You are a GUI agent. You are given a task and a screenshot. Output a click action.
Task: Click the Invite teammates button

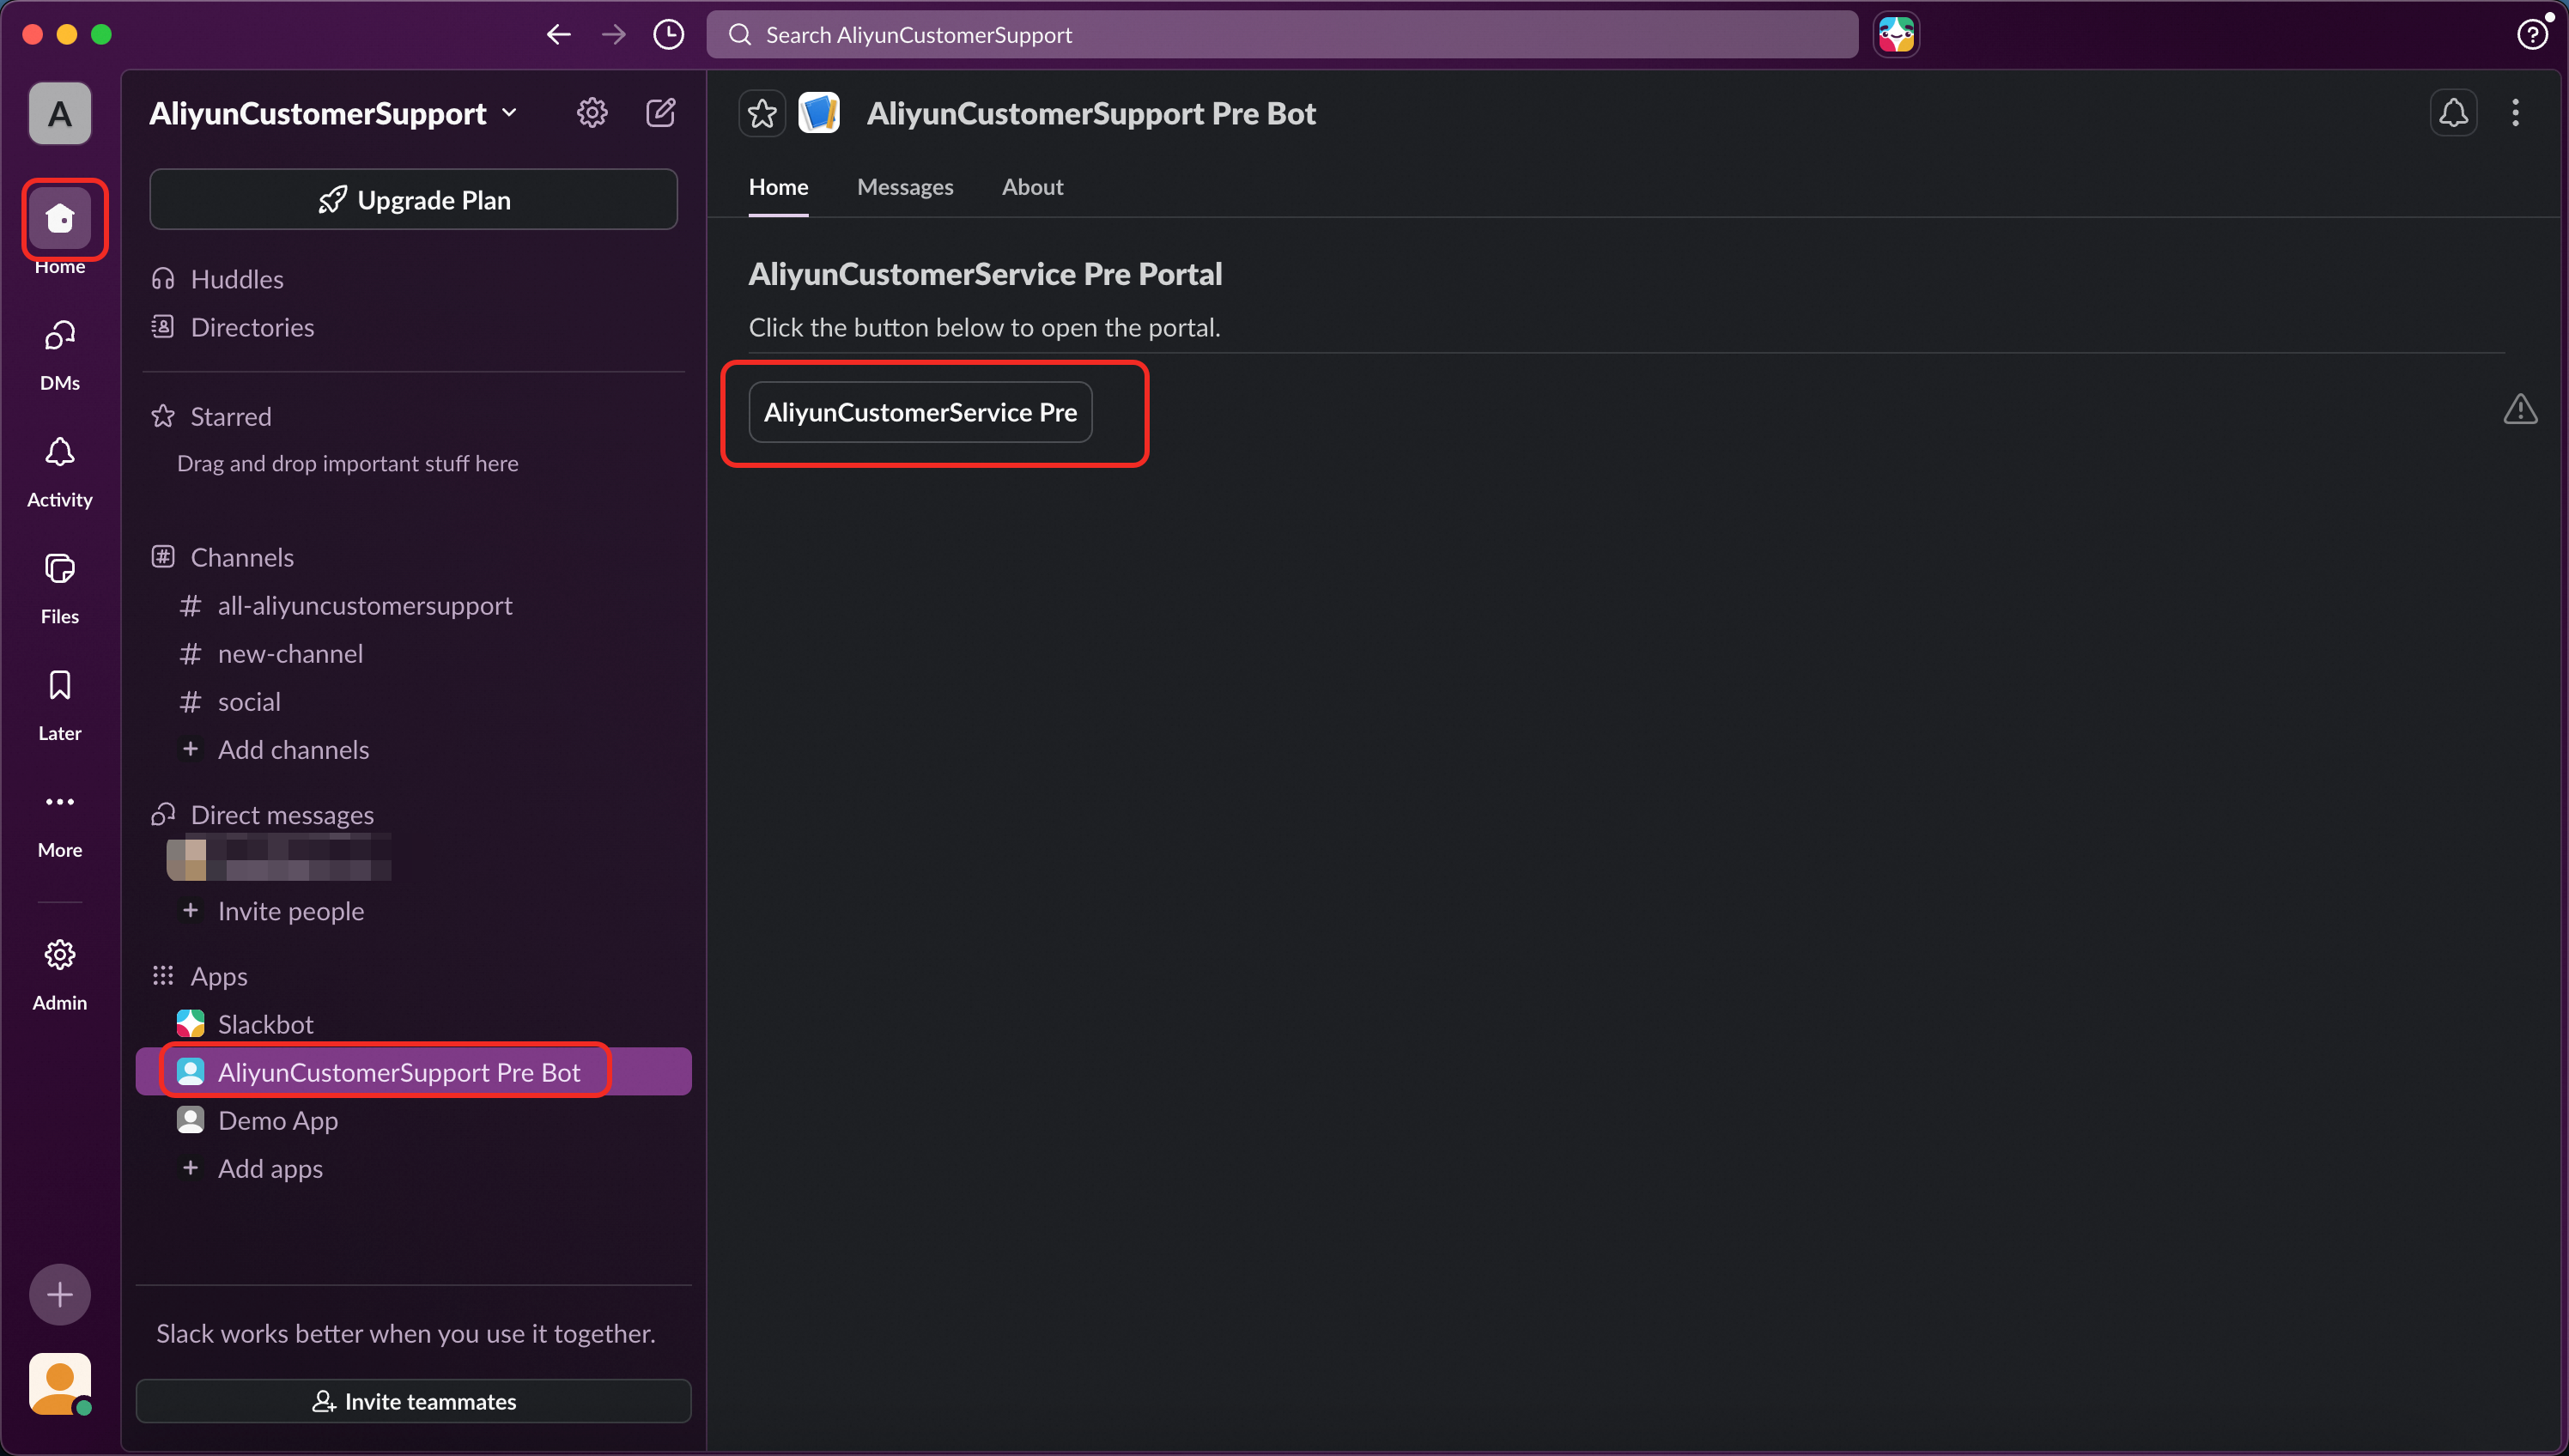pyautogui.click(x=413, y=1401)
